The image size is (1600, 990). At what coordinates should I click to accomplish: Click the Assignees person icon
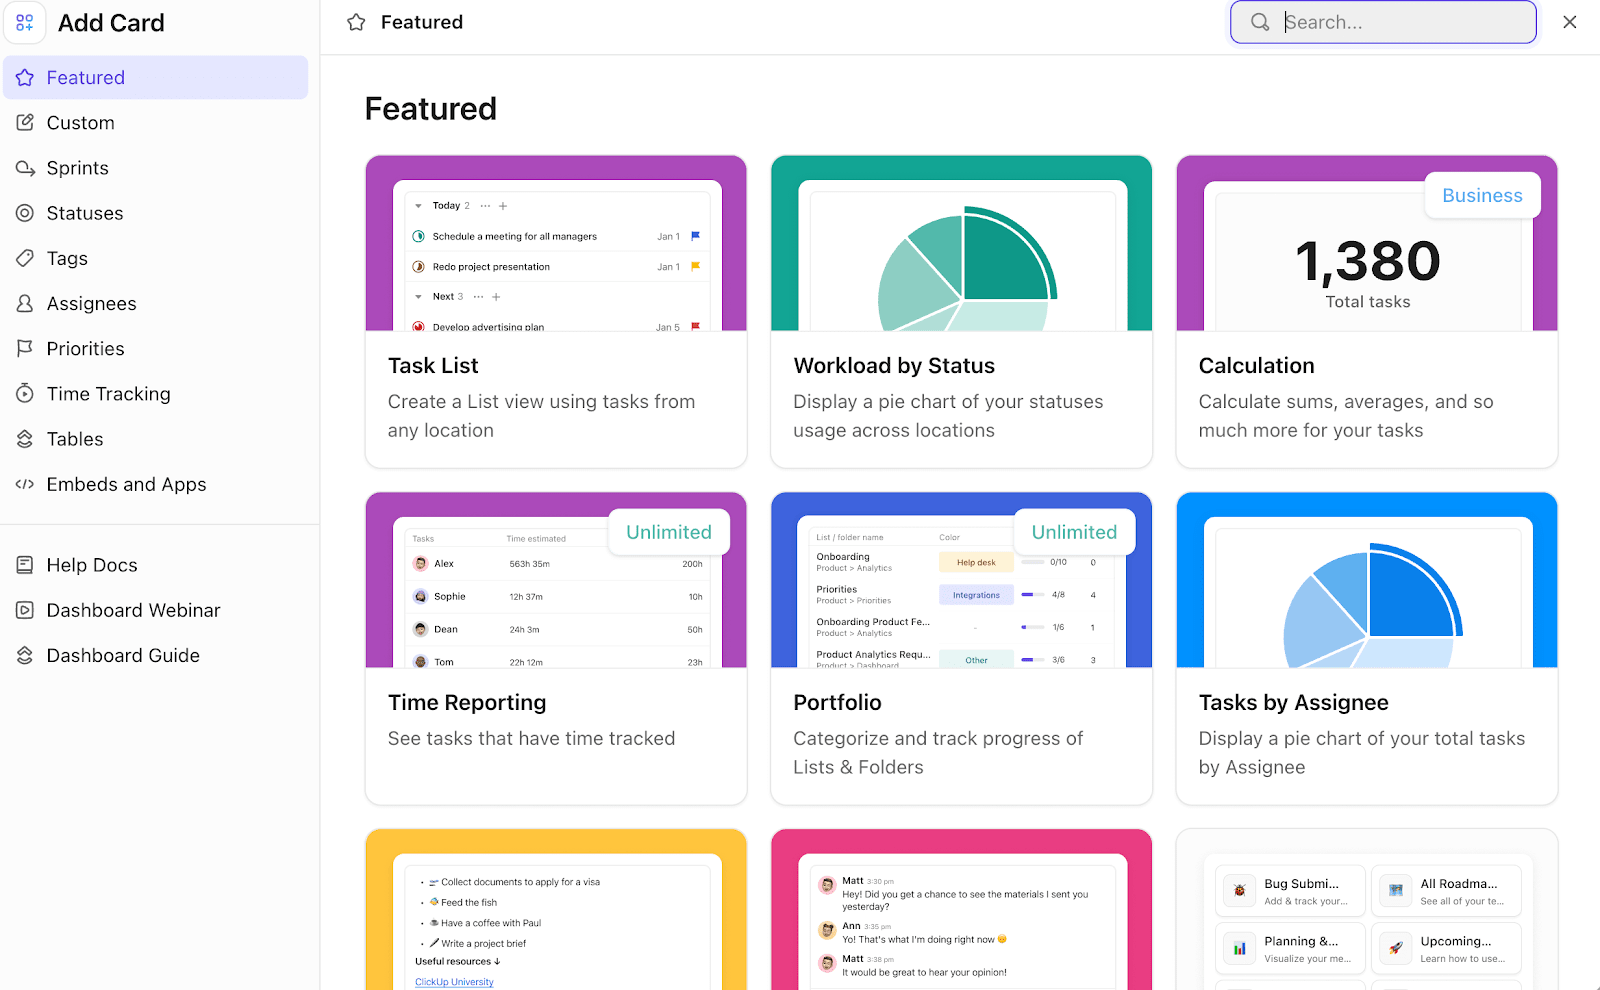[25, 303]
